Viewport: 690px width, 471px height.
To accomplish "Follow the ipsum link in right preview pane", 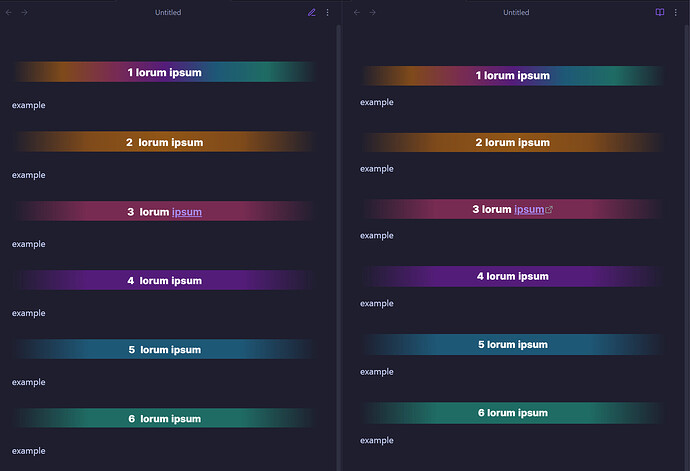I will [529, 210].
